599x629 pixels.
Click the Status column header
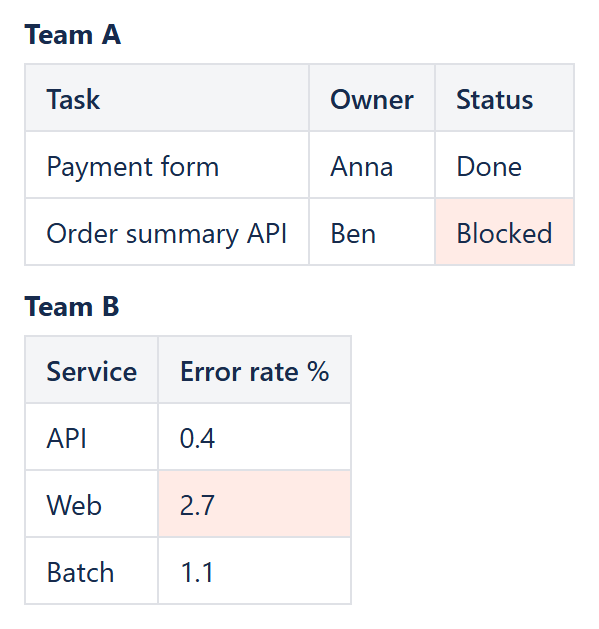(505, 98)
